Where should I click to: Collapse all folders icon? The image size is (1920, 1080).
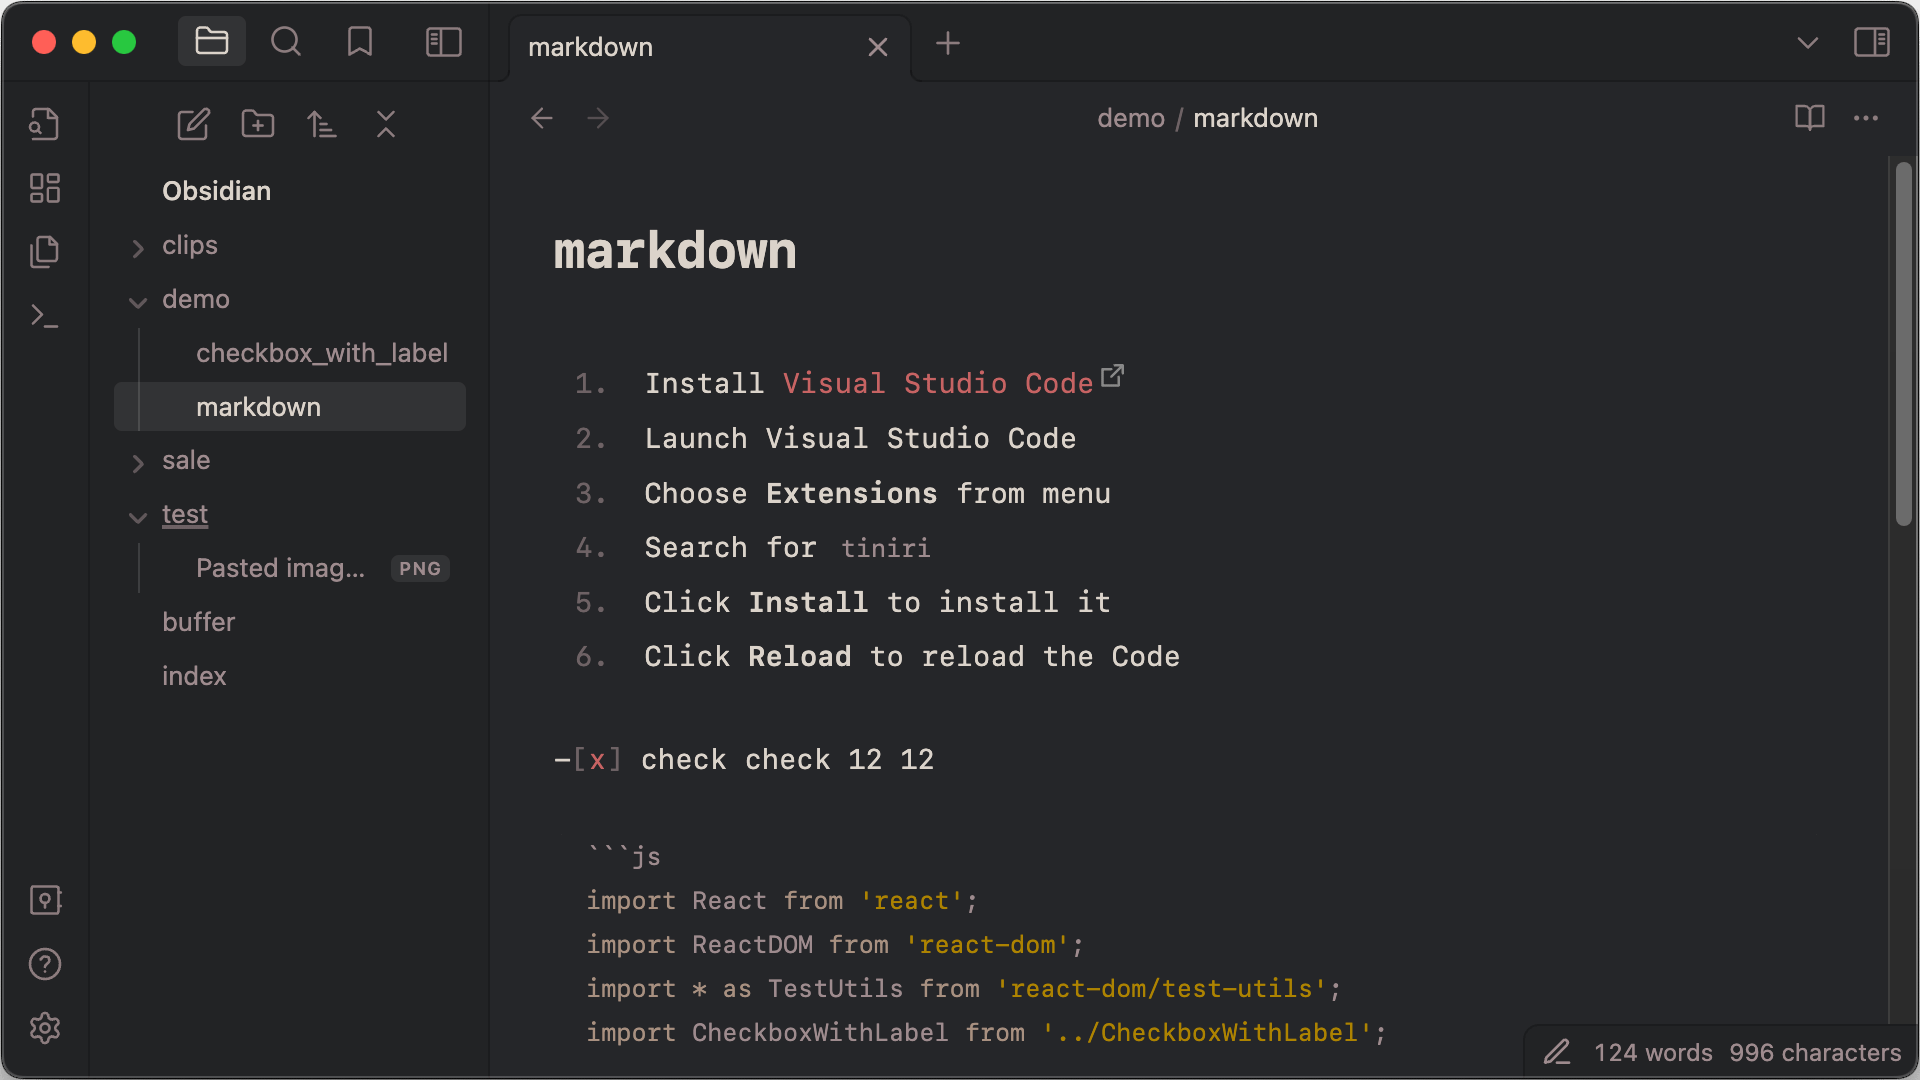(x=386, y=124)
